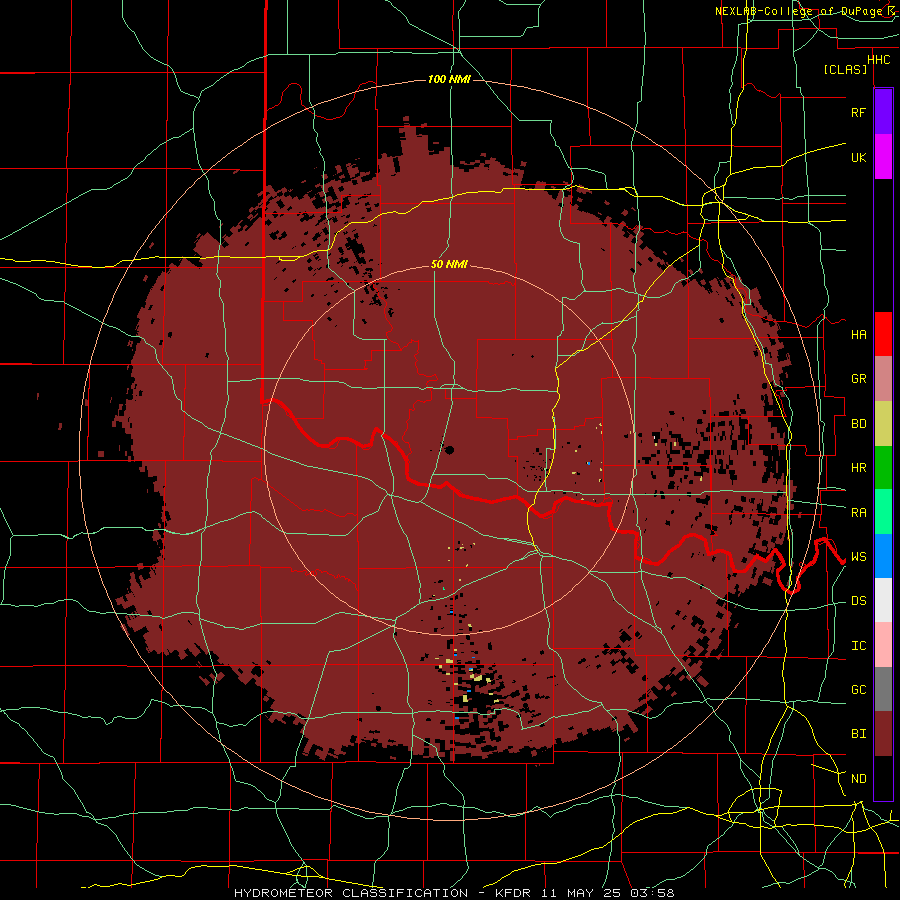This screenshot has height=900, width=900.
Task: Click the HR green legend swatch
Action: (883, 467)
